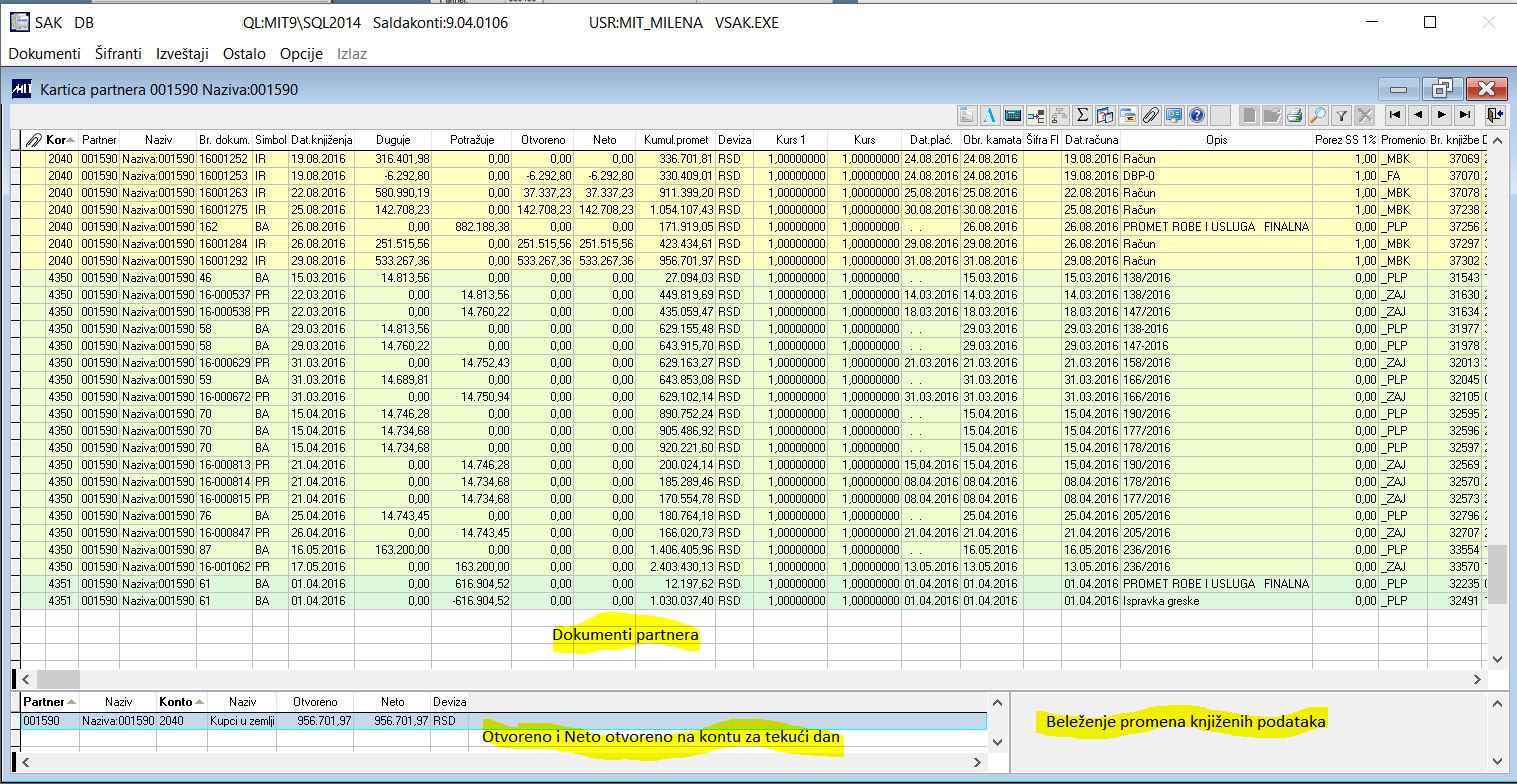Click the font 'A' toolbar icon
This screenshot has height=784, width=1517.
[990, 115]
